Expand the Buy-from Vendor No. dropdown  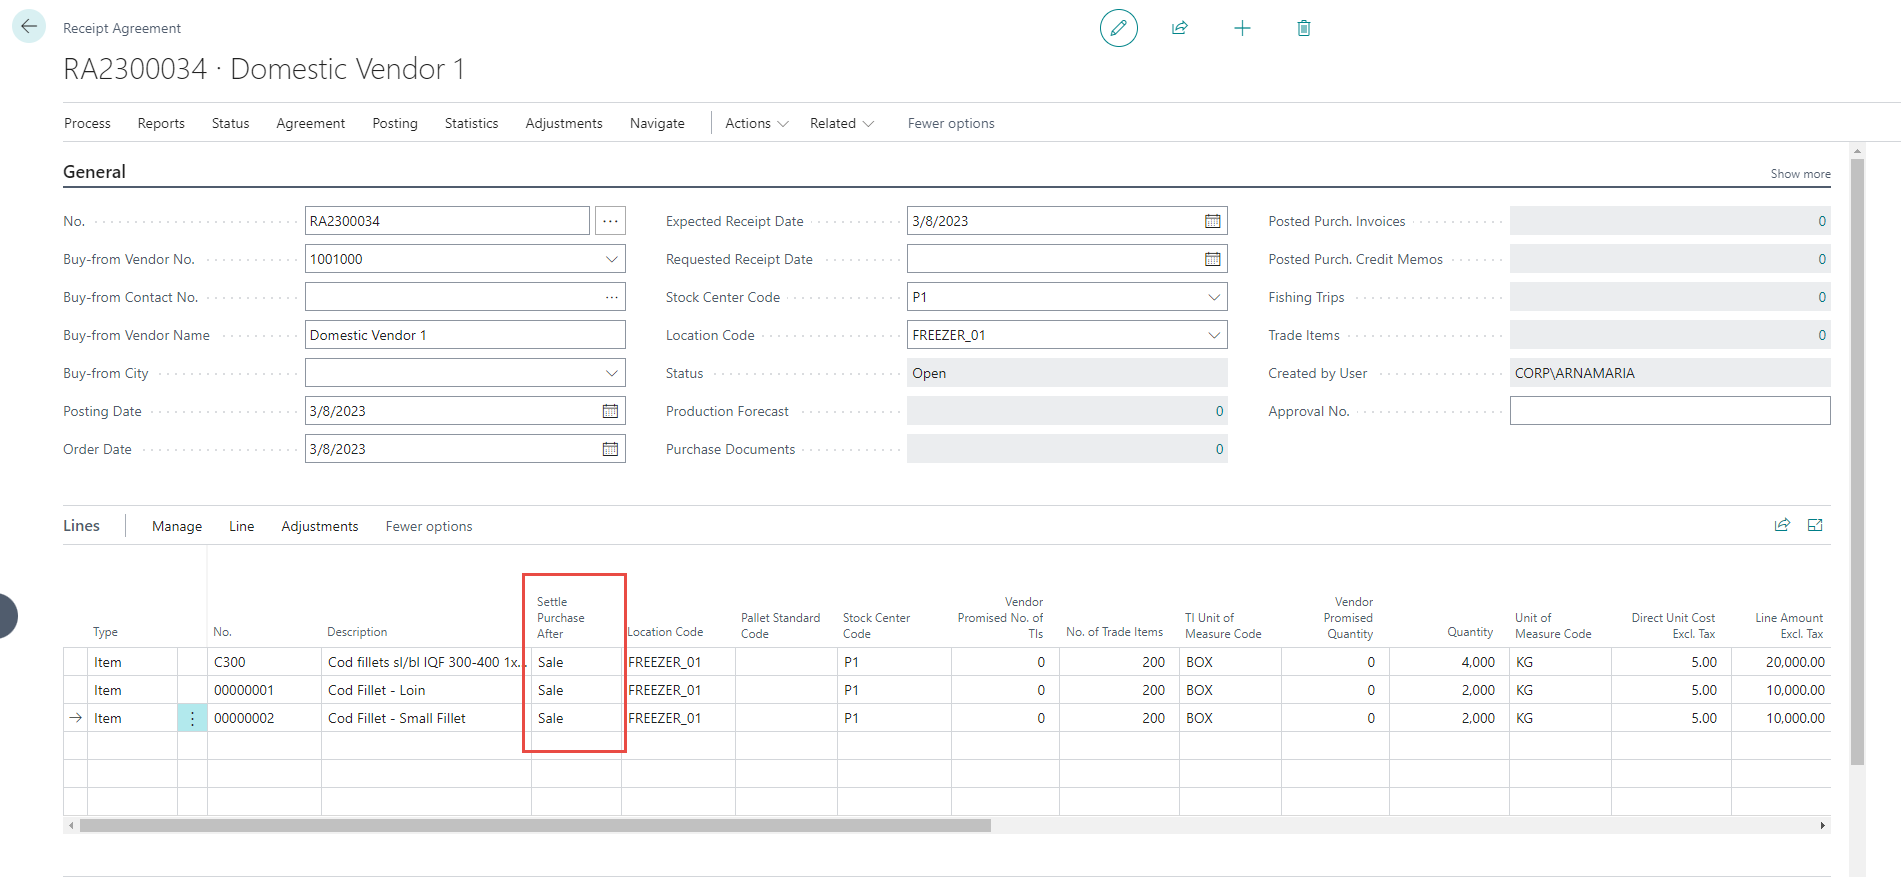tap(611, 259)
